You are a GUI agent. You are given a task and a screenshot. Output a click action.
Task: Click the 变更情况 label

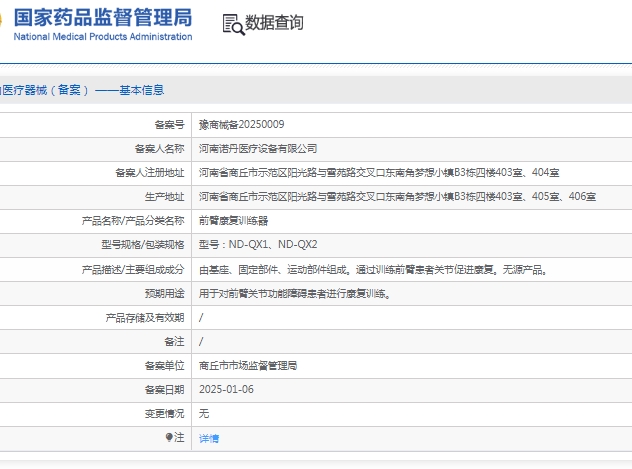click(x=164, y=414)
